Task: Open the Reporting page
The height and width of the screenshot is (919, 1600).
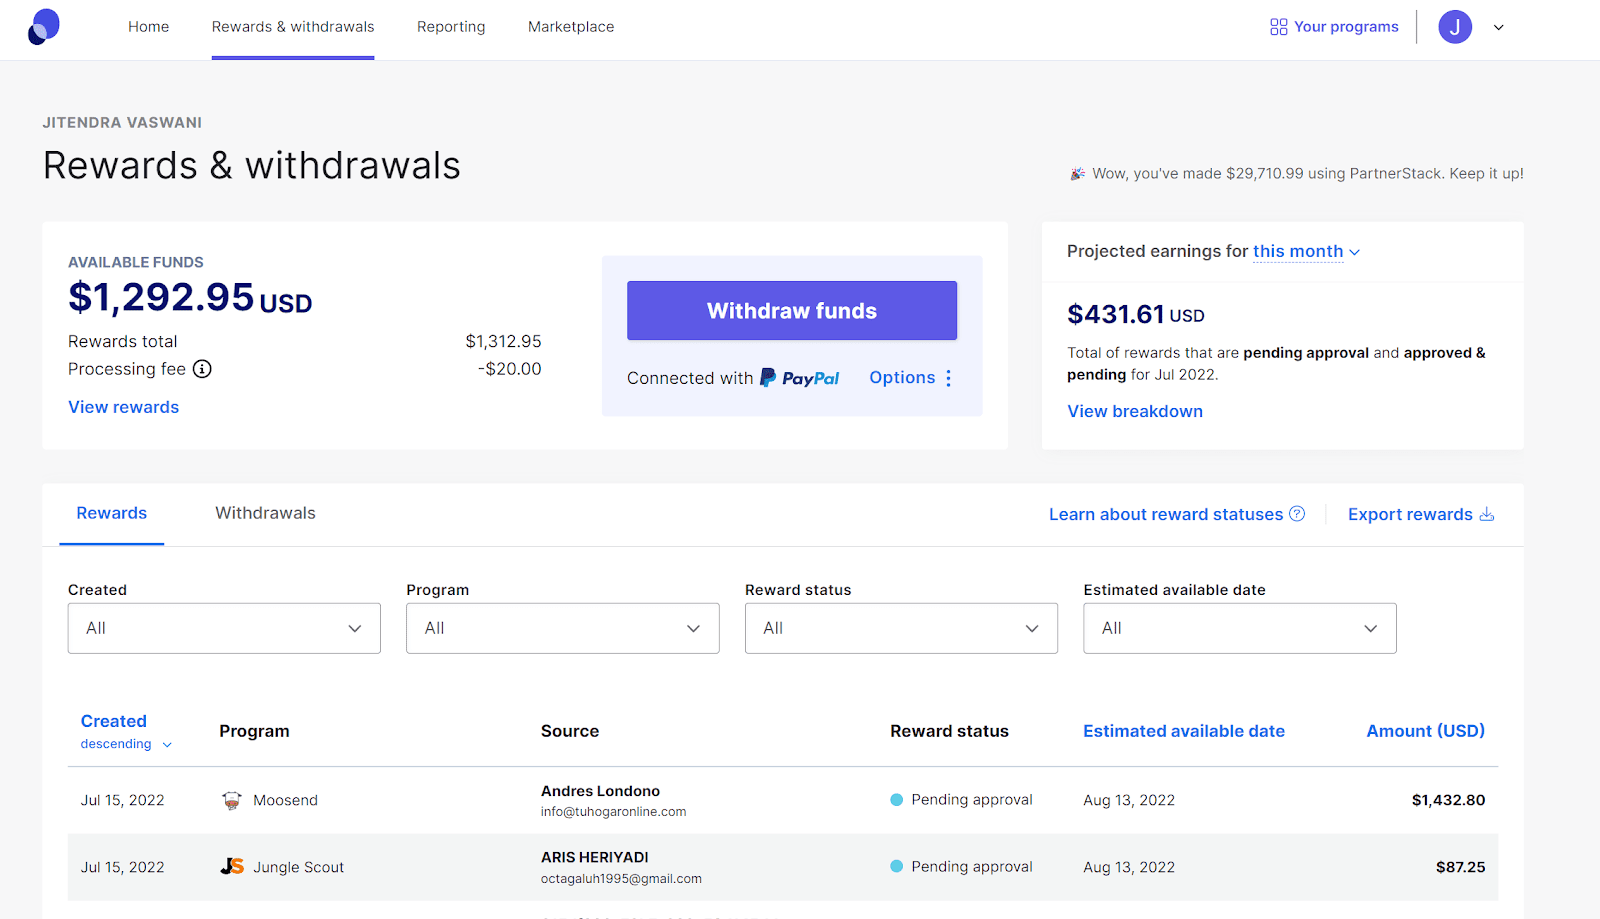Action: click(451, 26)
